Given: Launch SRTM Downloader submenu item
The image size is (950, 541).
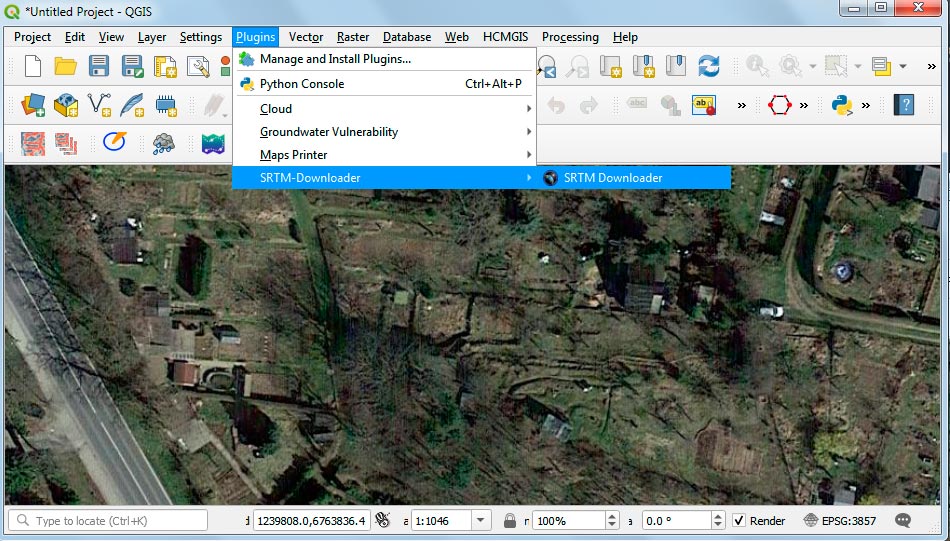Looking at the screenshot, I should [634, 178].
